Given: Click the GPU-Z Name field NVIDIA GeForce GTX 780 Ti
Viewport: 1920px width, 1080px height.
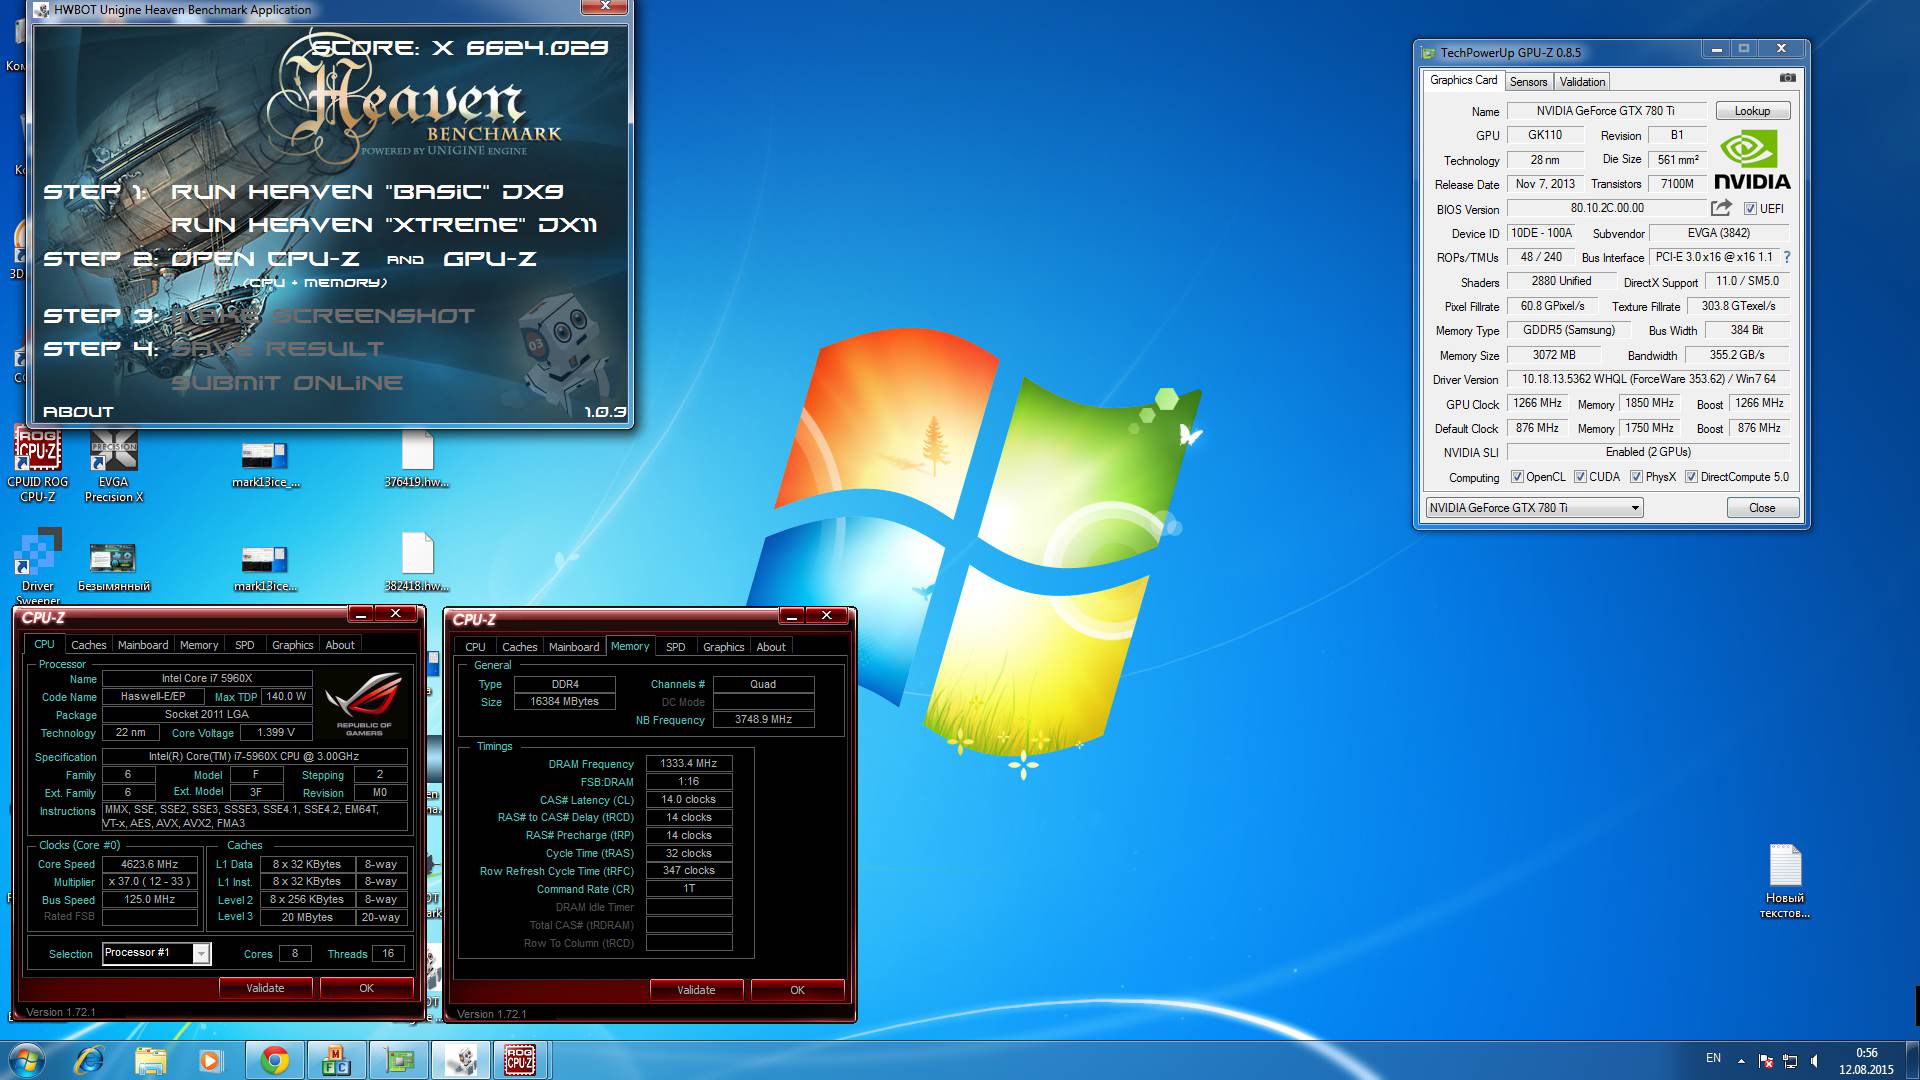Looking at the screenshot, I should pos(1605,111).
